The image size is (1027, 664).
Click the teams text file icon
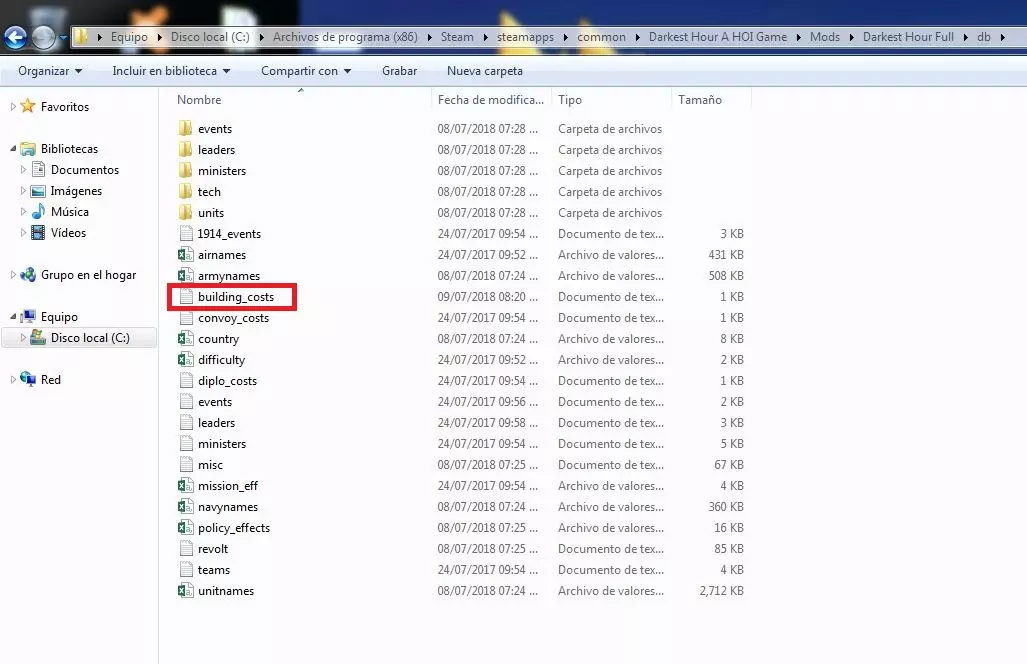(x=186, y=569)
